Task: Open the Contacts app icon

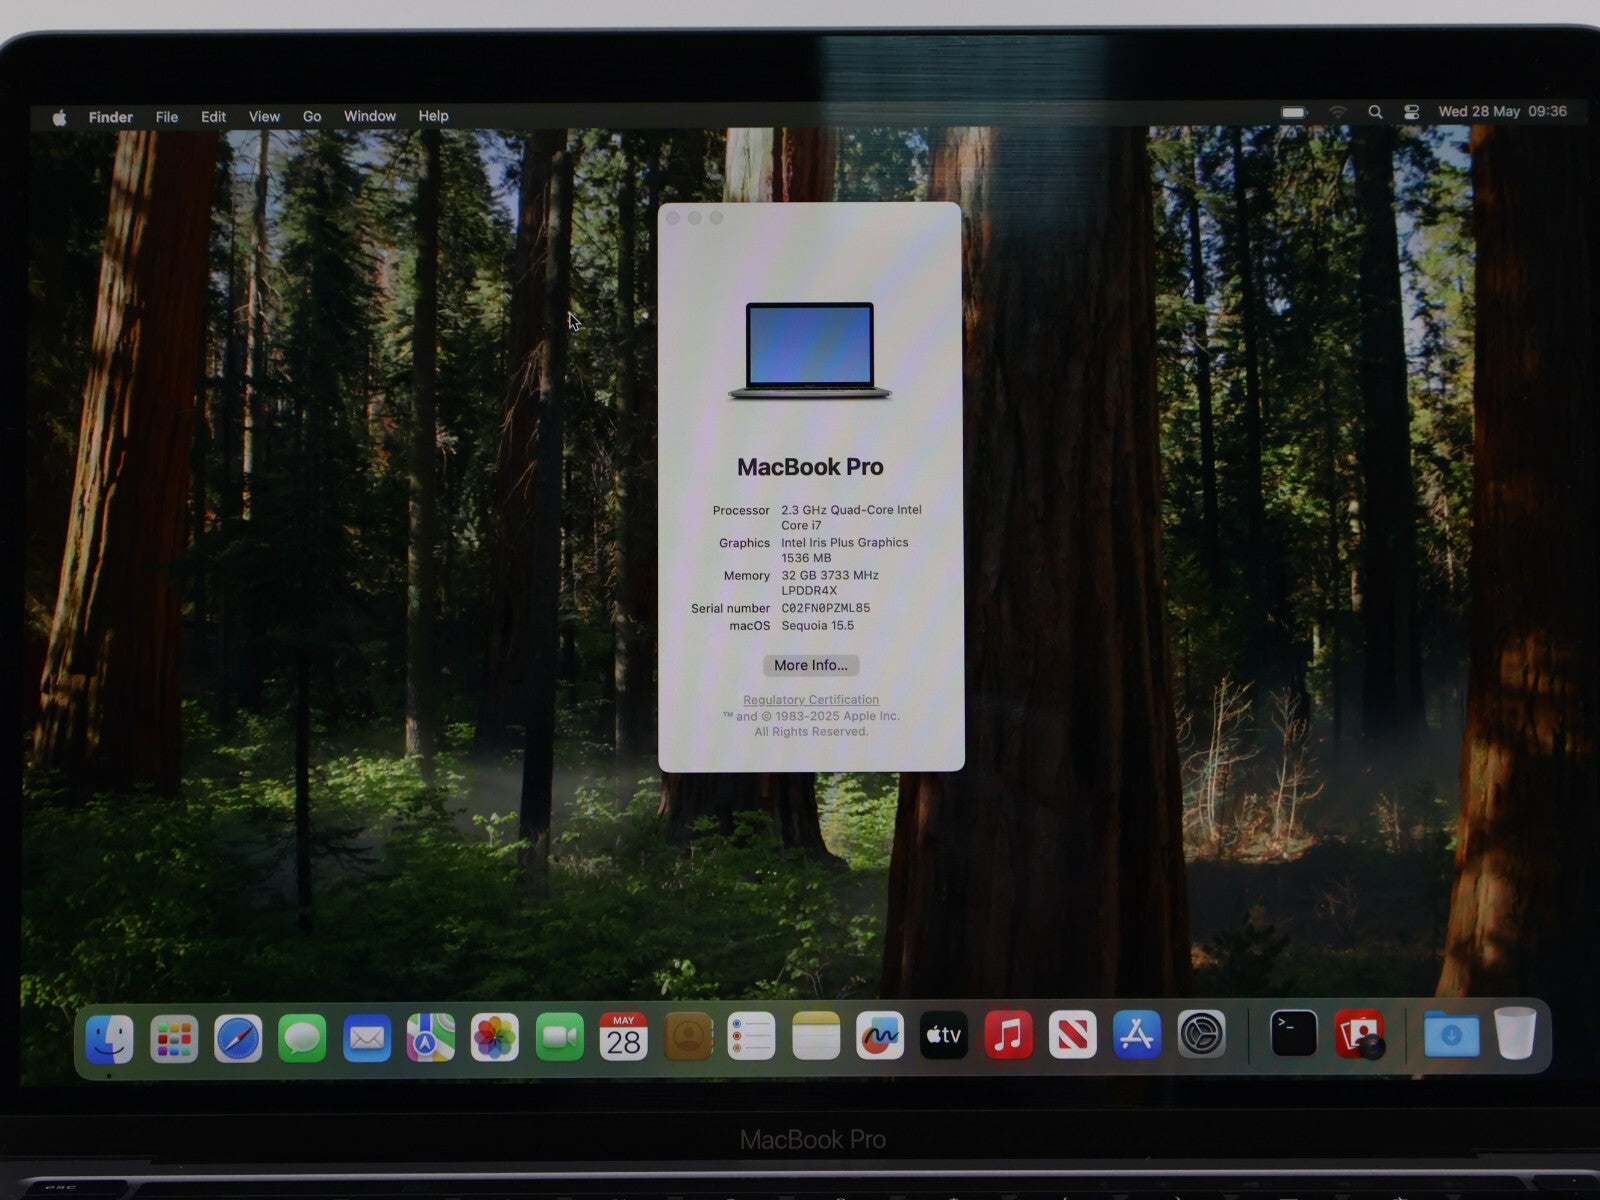Action: (x=687, y=1037)
